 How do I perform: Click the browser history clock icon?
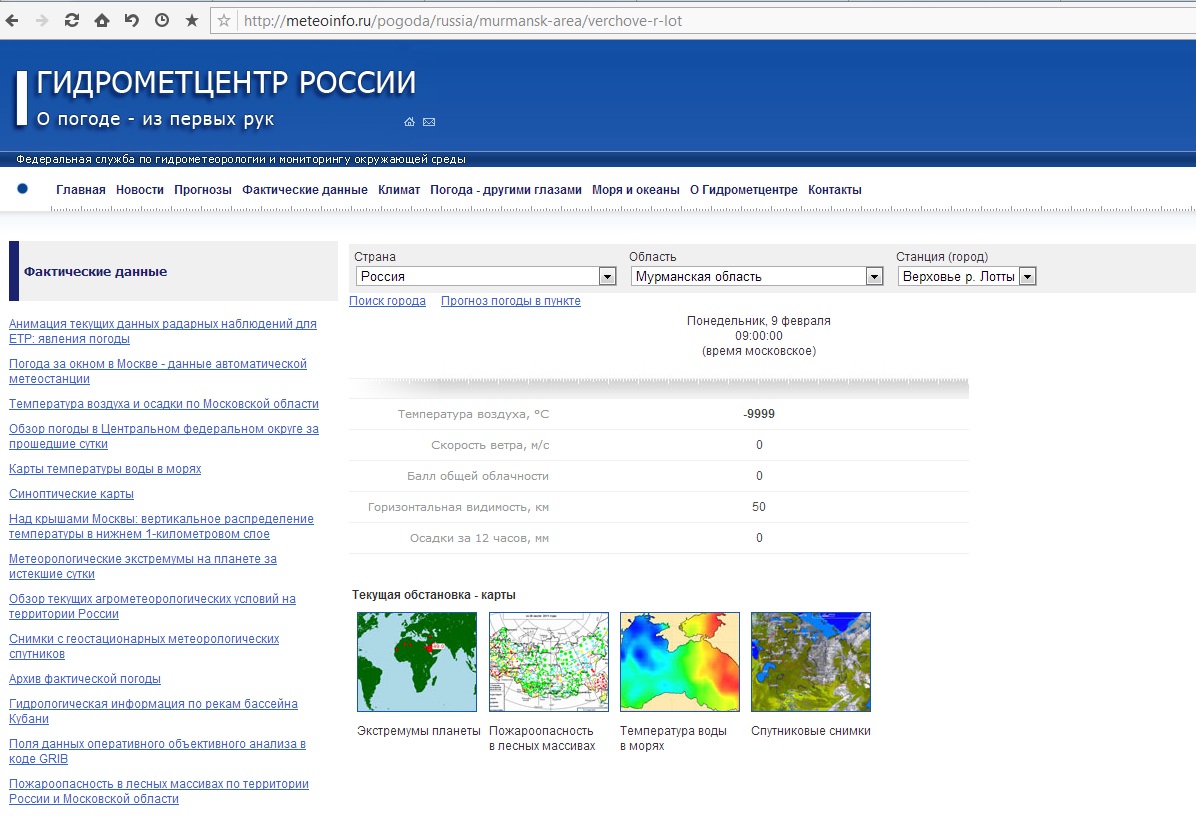click(x=162, y=20)
